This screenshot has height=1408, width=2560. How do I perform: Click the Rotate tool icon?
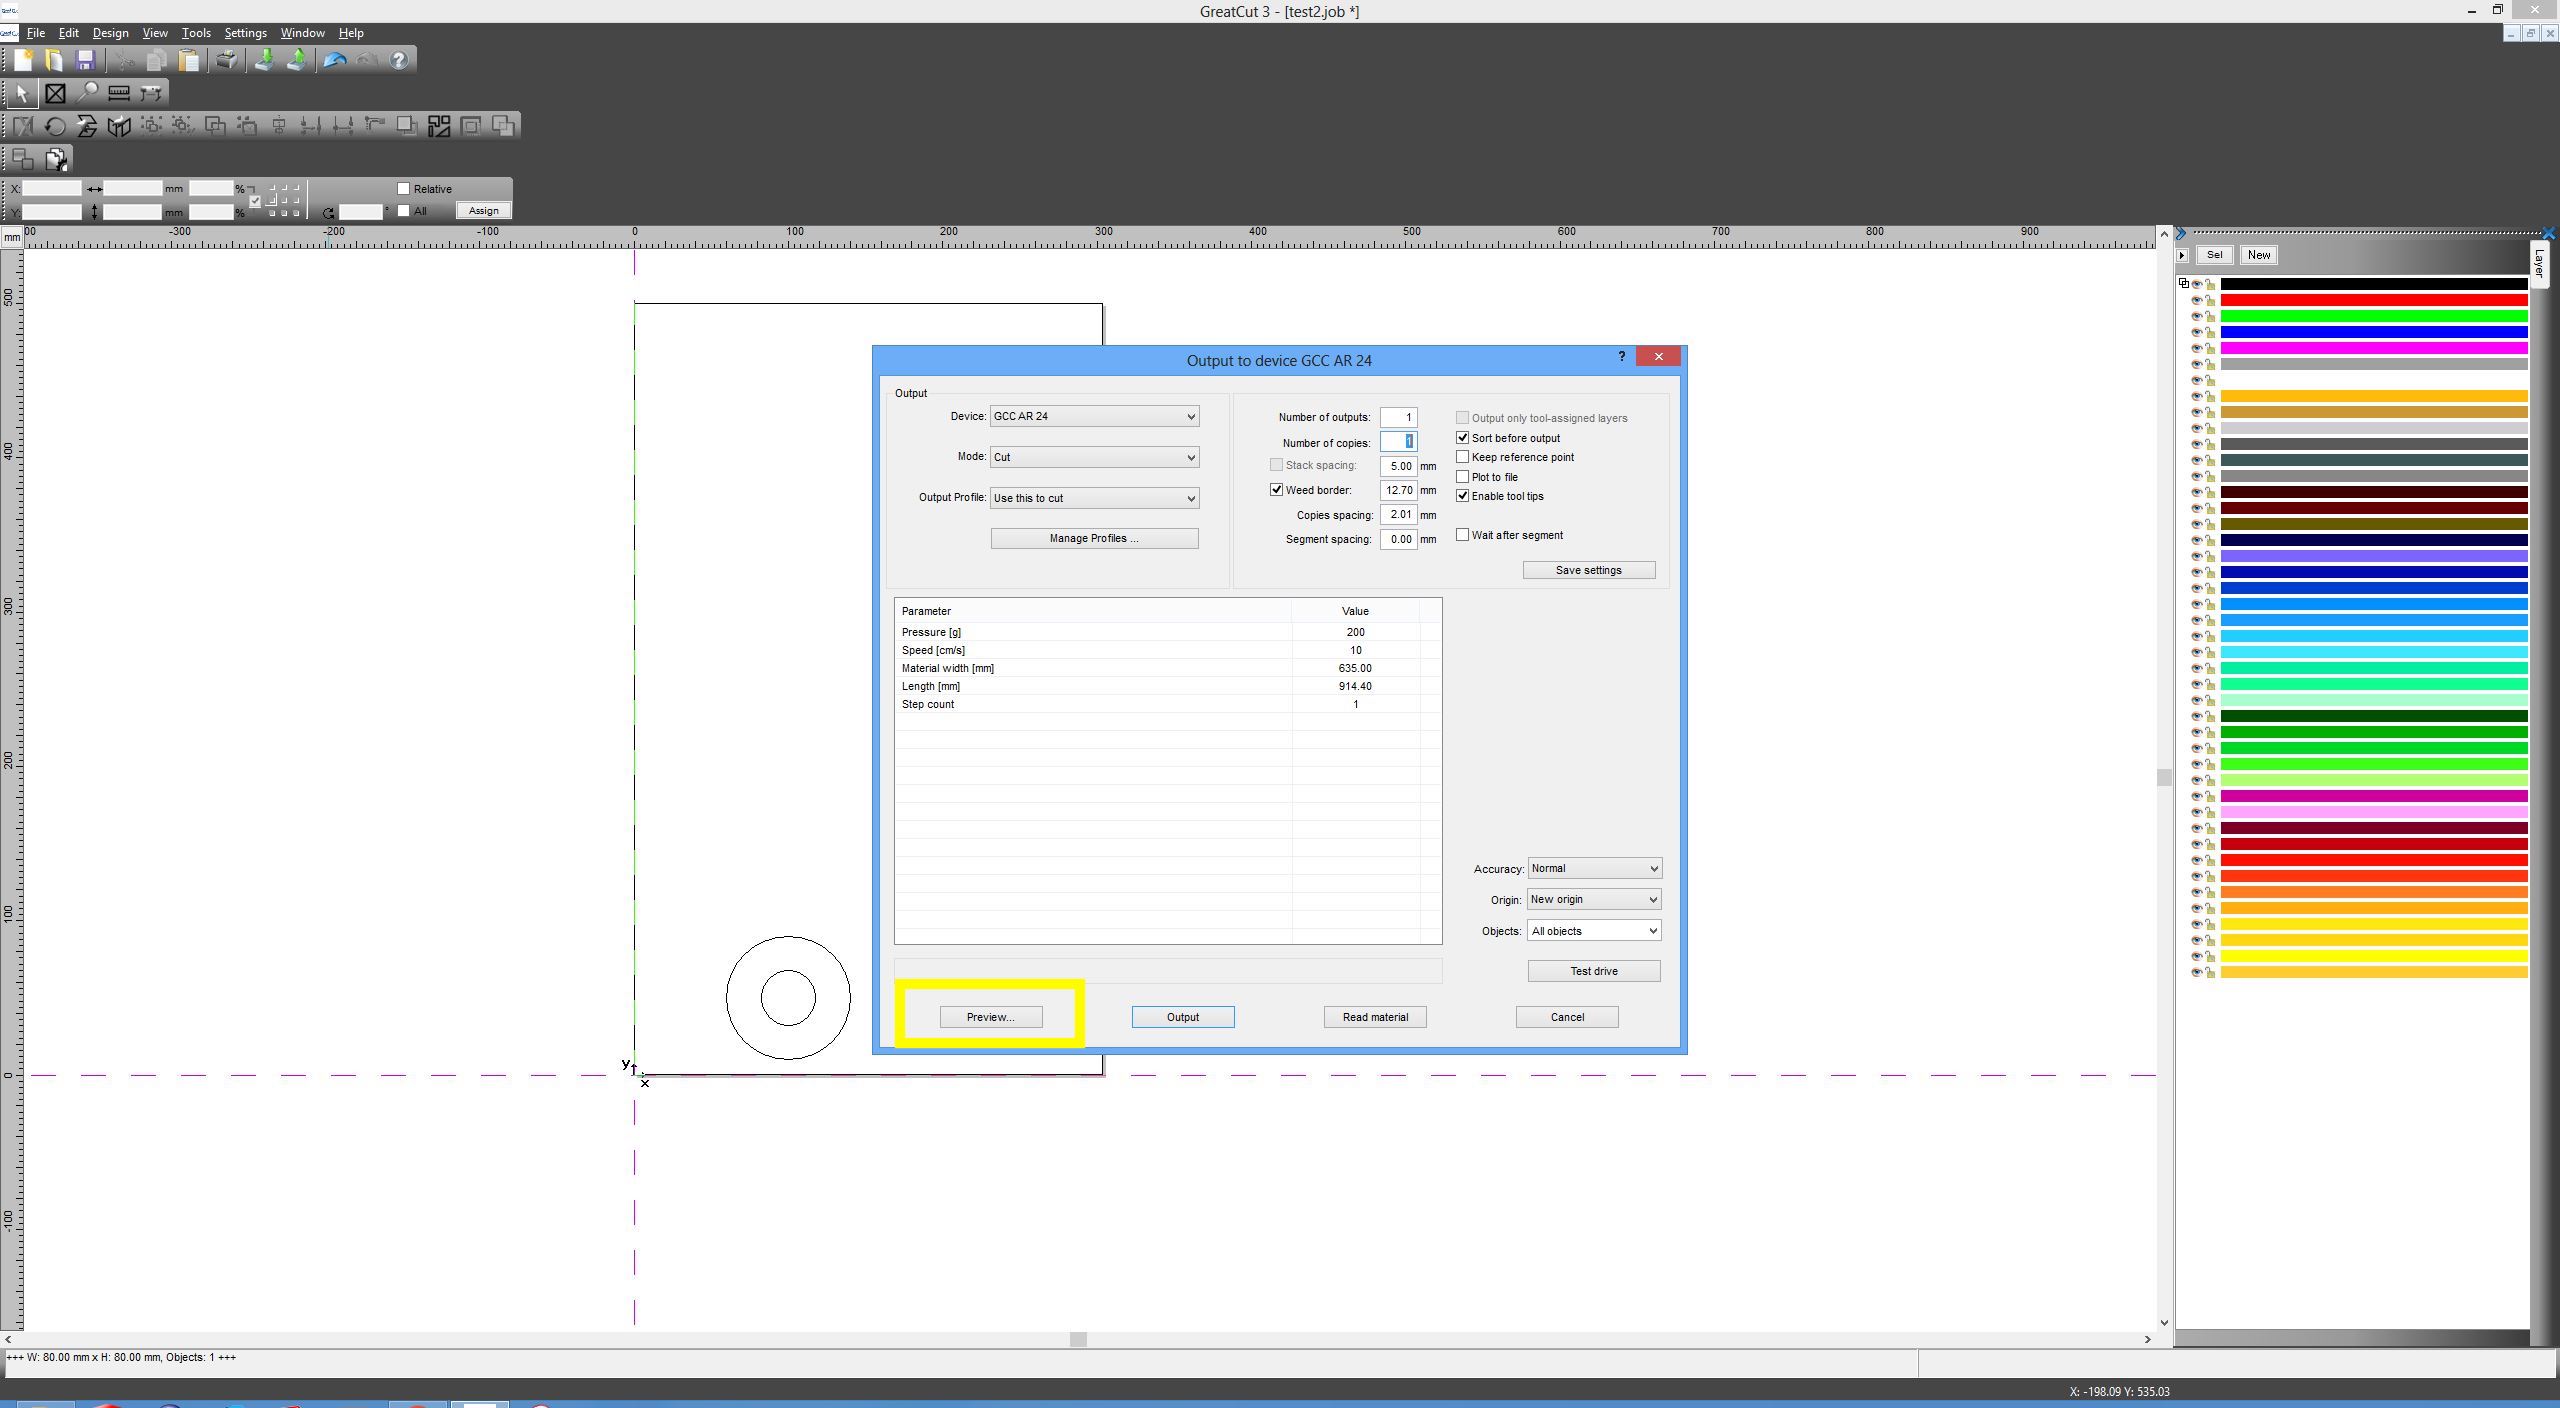(55, 126)
